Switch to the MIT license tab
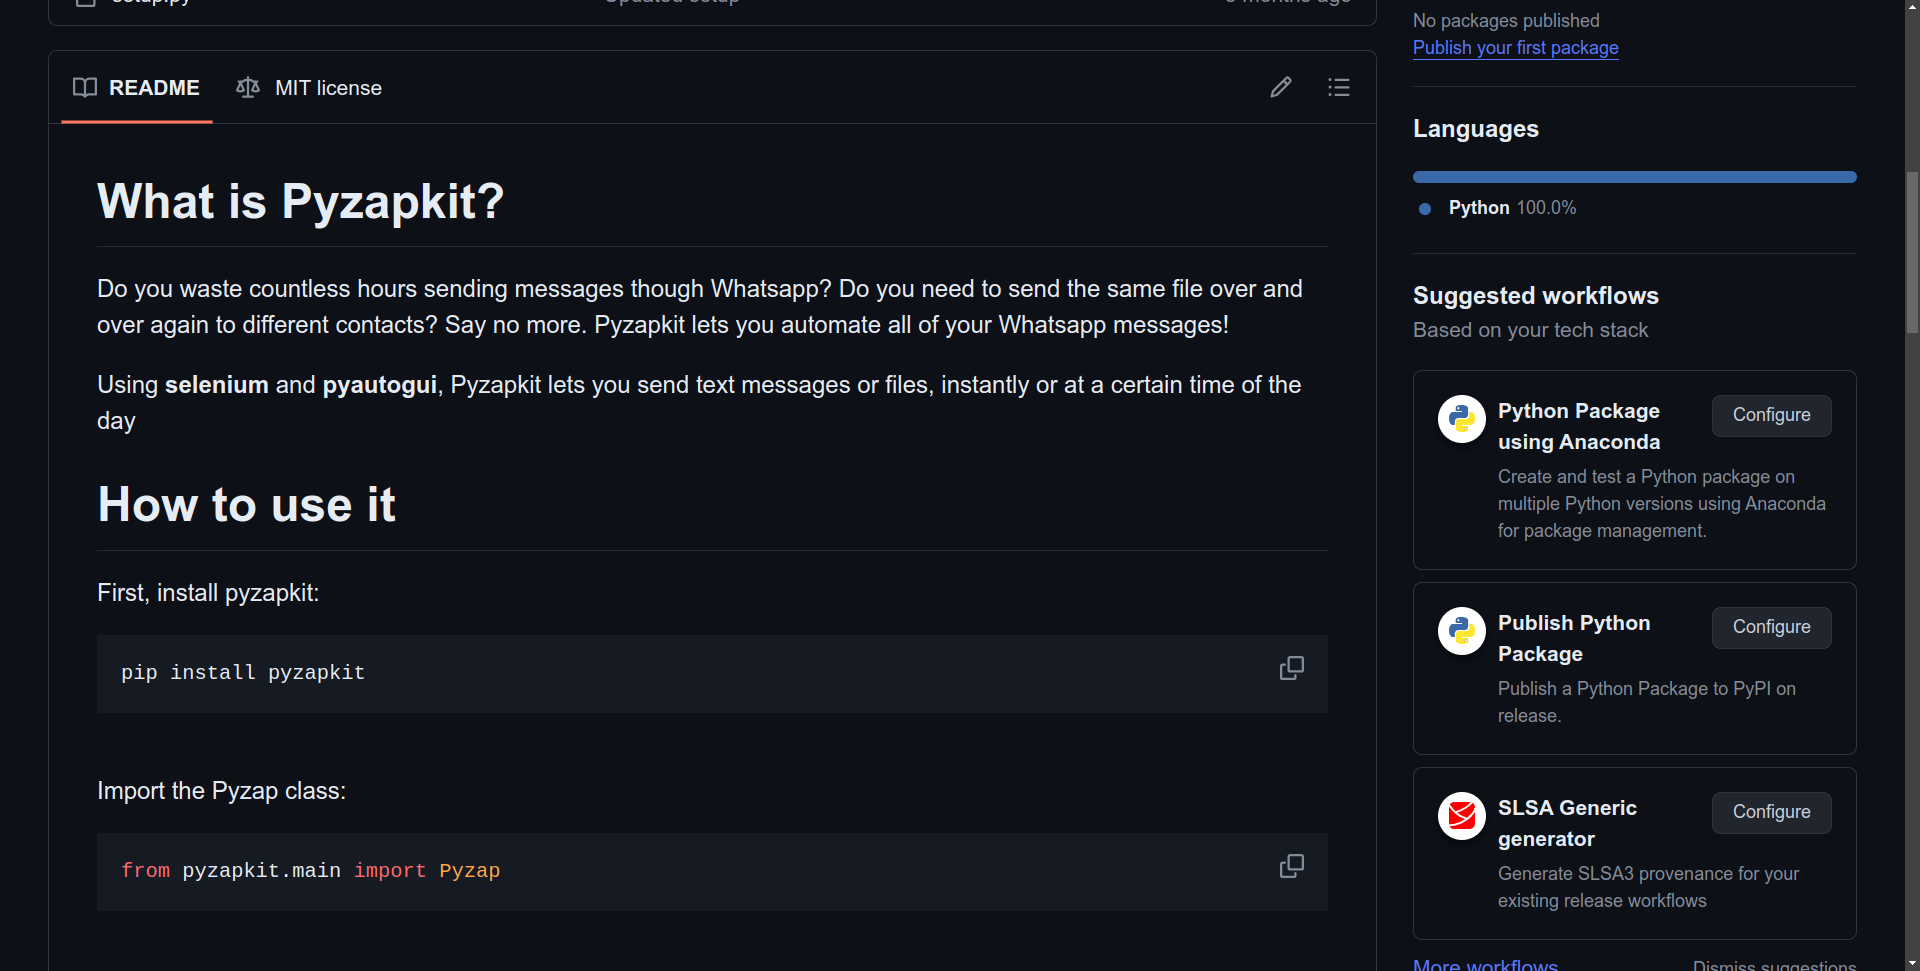Screen dimensions: 1920x971 pos(309,88)
